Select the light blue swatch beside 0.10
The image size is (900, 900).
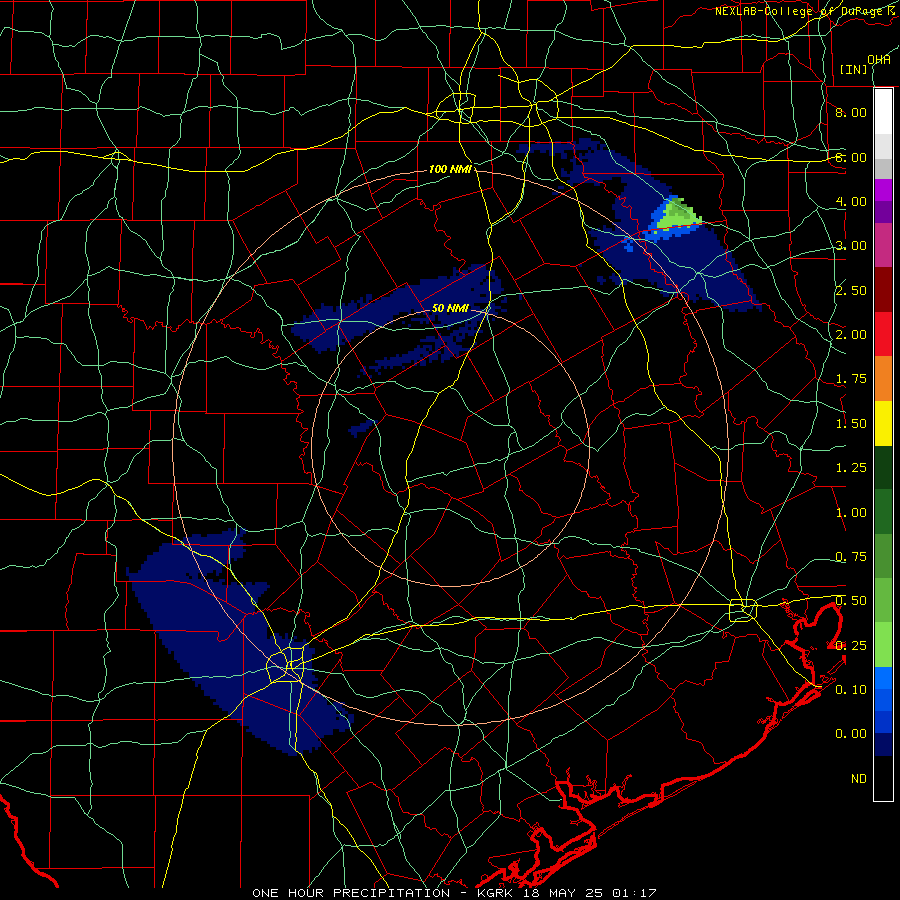[x=883, y=678]
